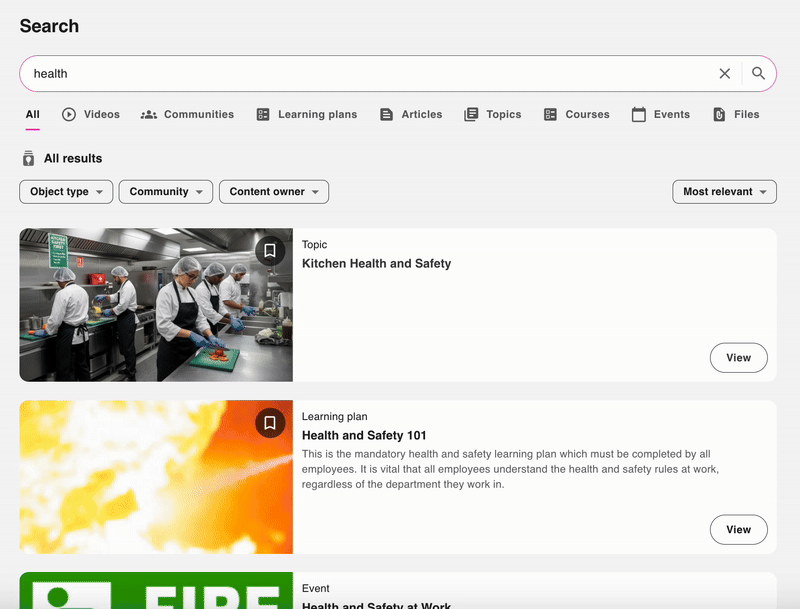Bookmark the Health and Safety 101 learning plan
Image resolution: width=800 pixels, height=609 pixels.
click(270, 423)
